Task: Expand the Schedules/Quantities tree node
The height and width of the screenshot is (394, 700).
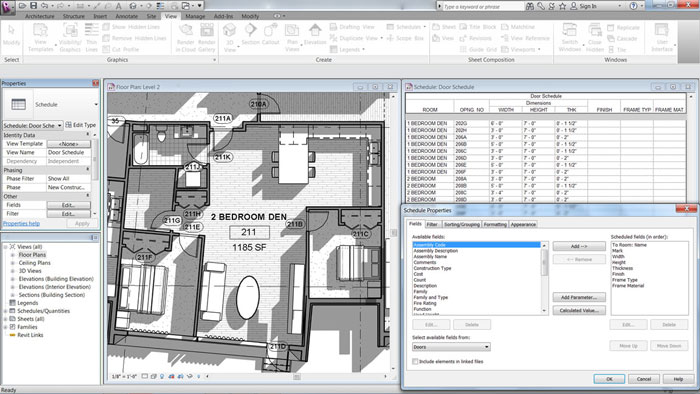Action: coord(5,311)
